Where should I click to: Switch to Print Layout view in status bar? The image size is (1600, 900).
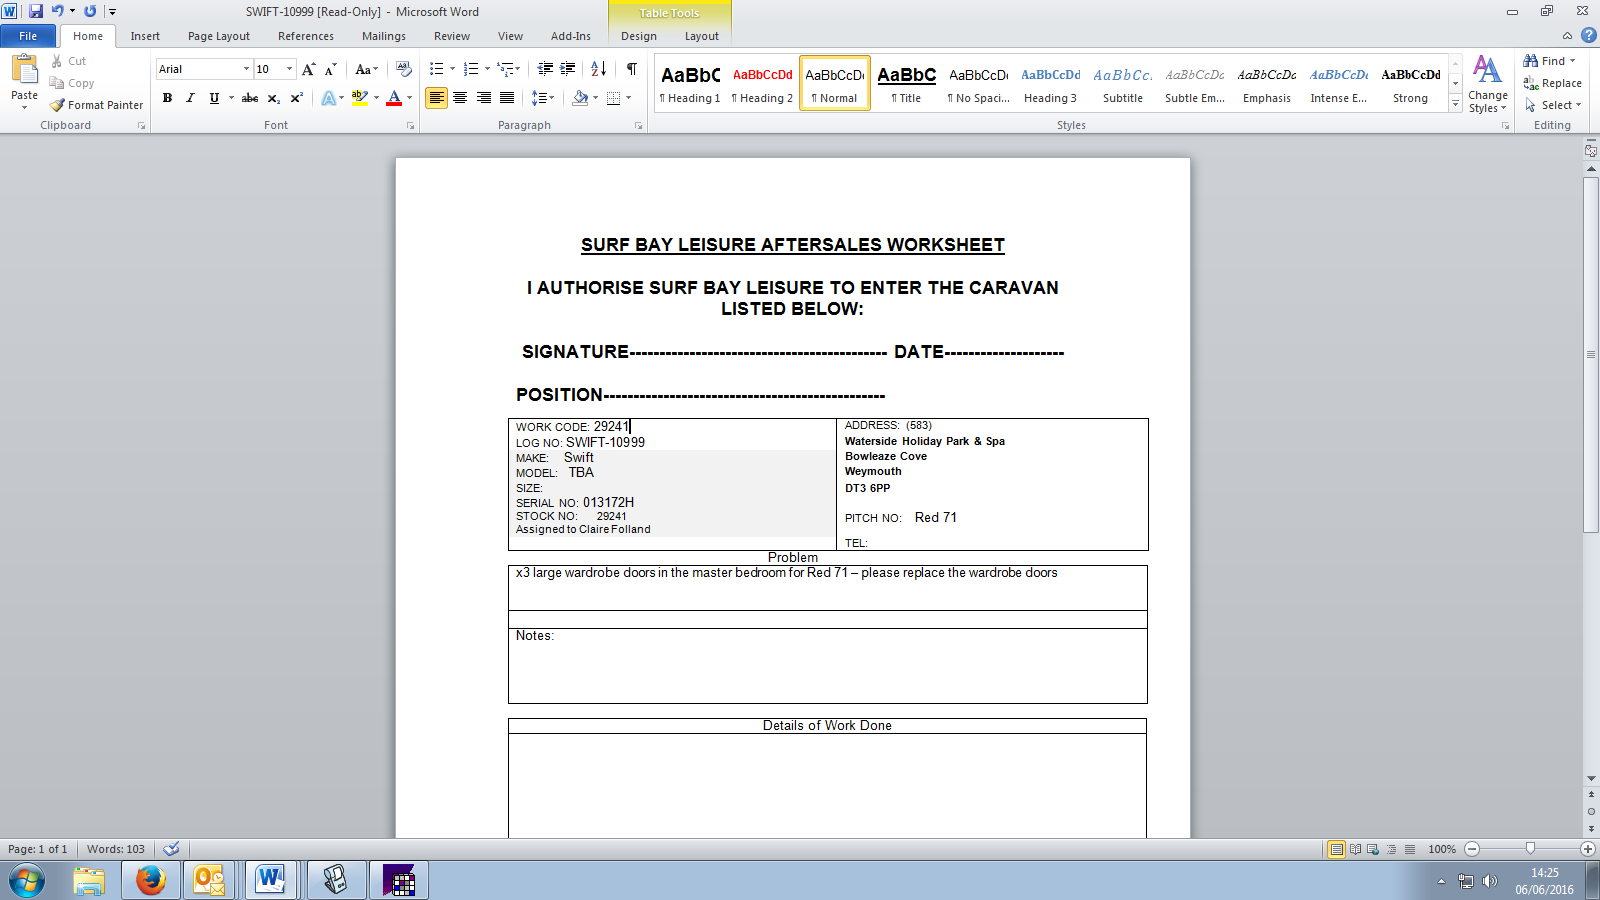(x=1336, y=849)
